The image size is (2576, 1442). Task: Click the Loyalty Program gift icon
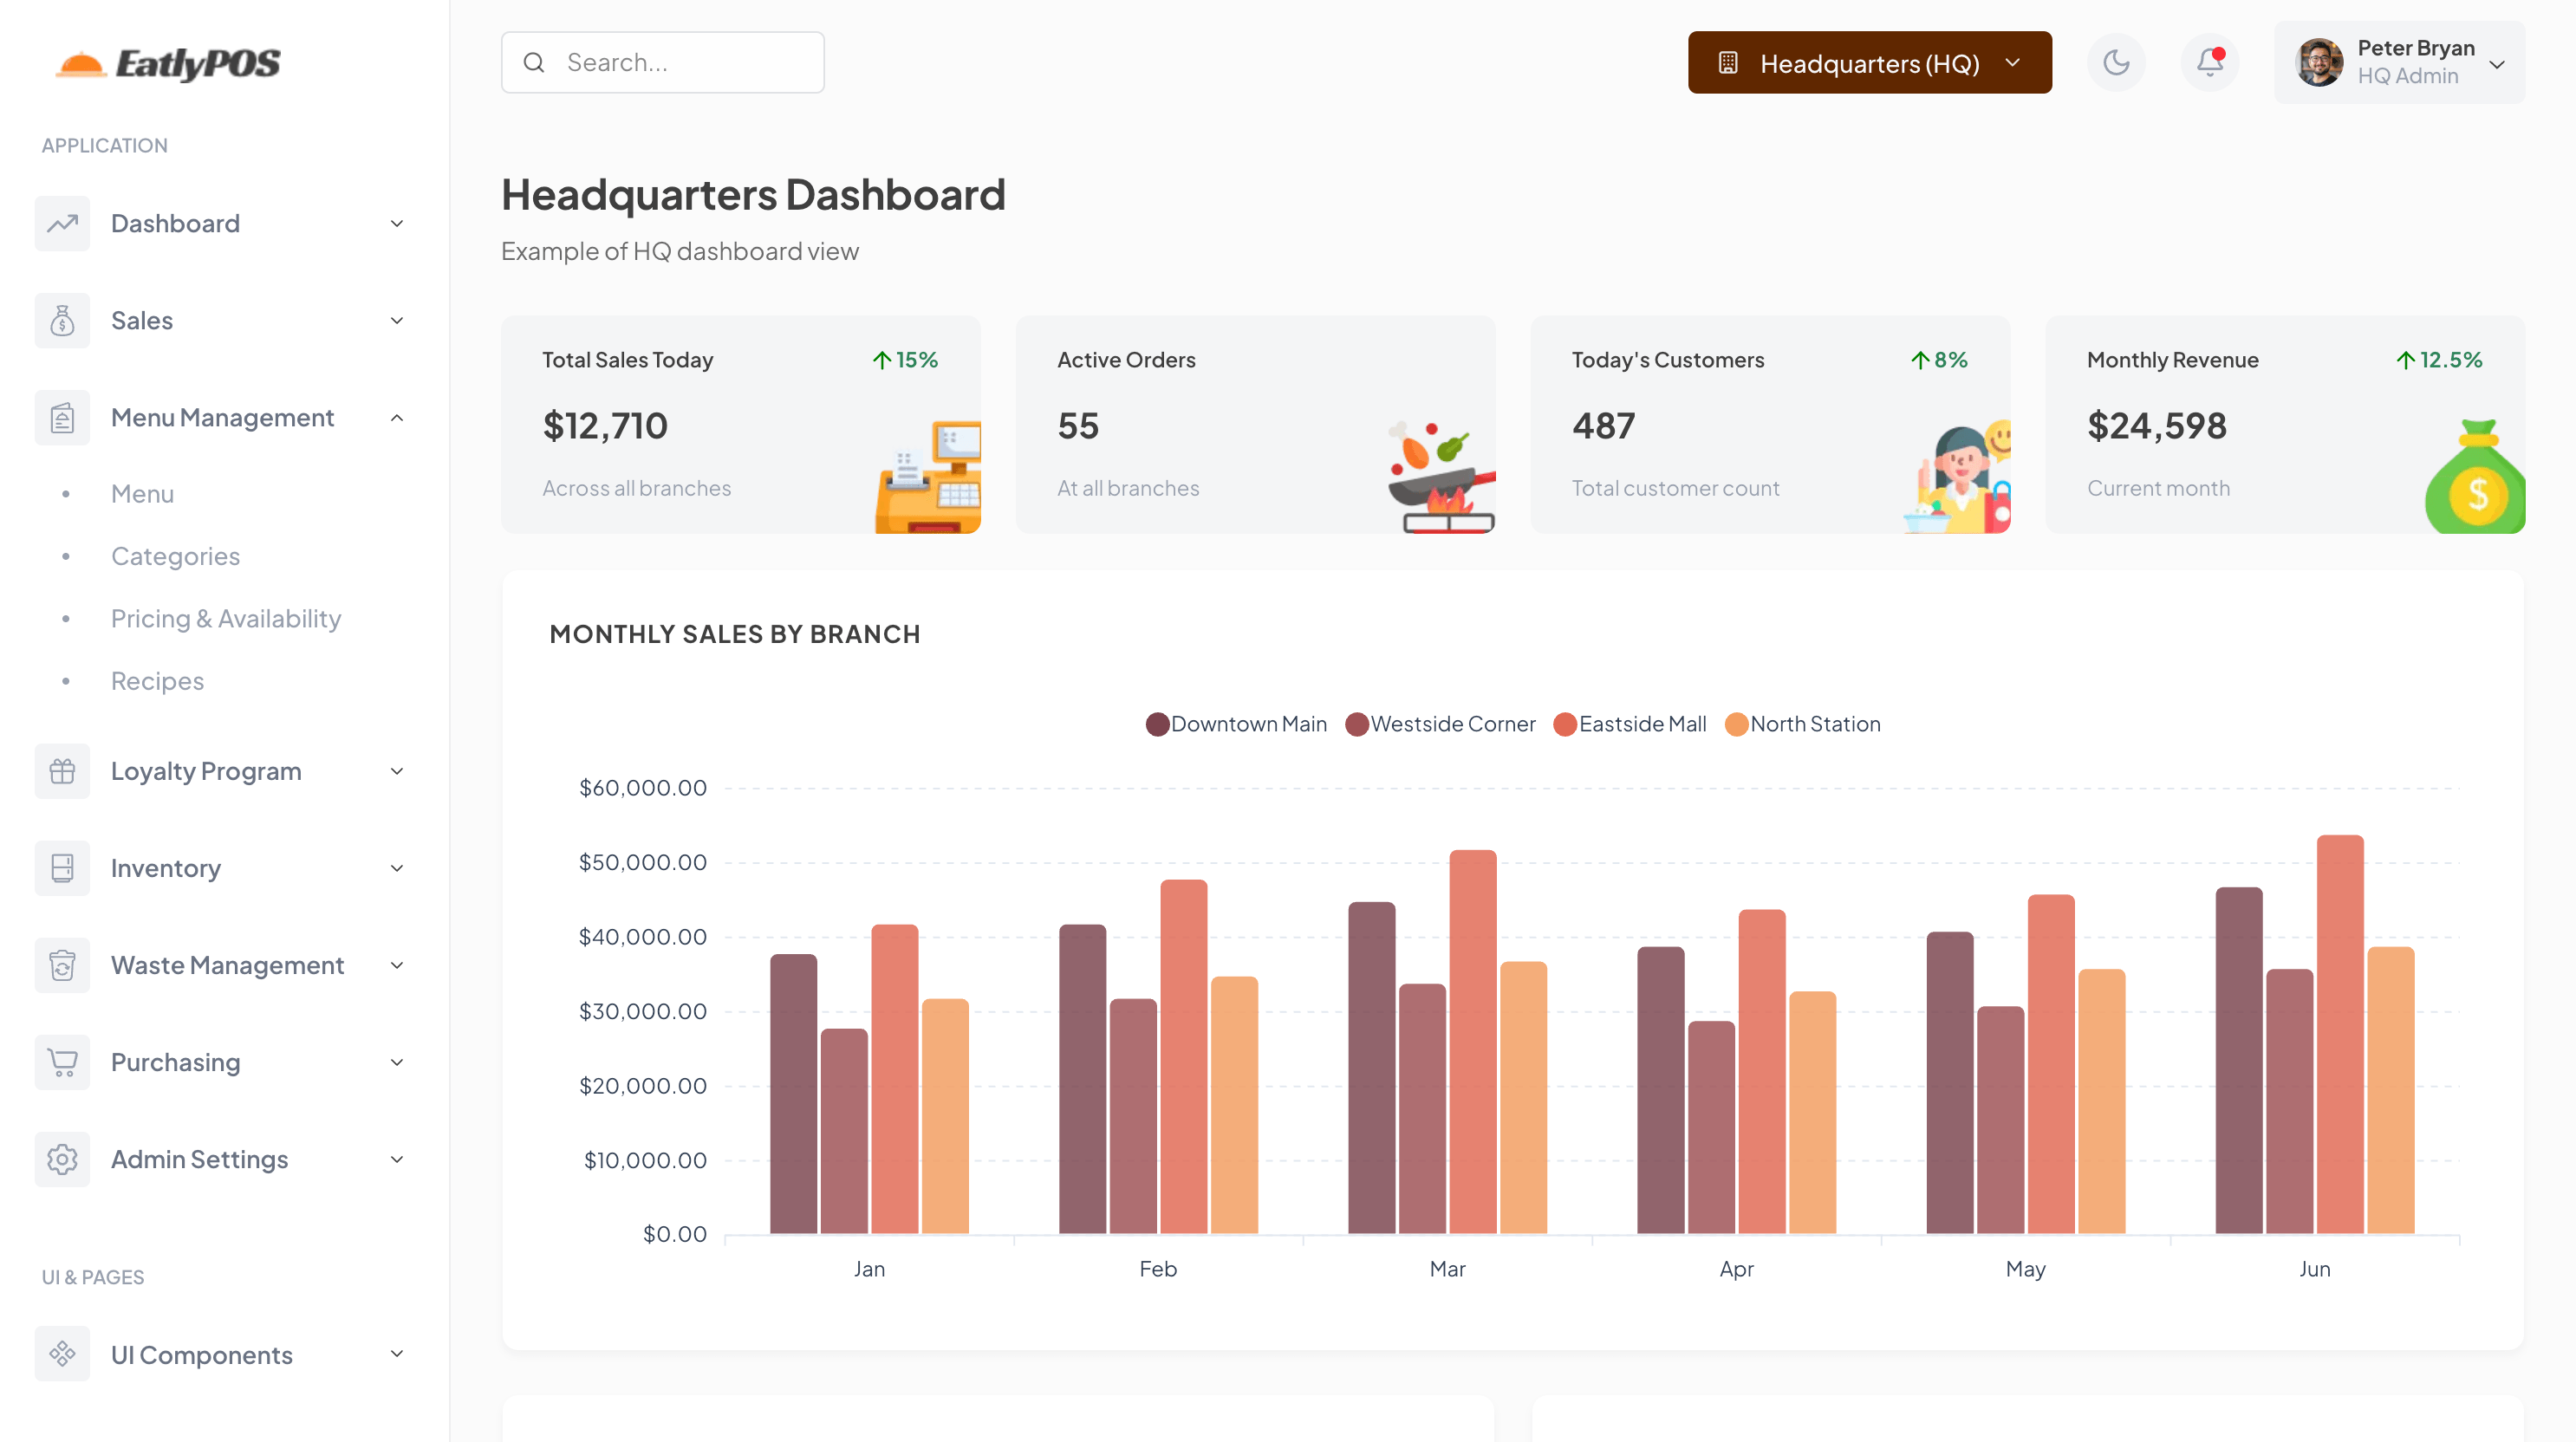pyautogui.click(x=62, y=770)
